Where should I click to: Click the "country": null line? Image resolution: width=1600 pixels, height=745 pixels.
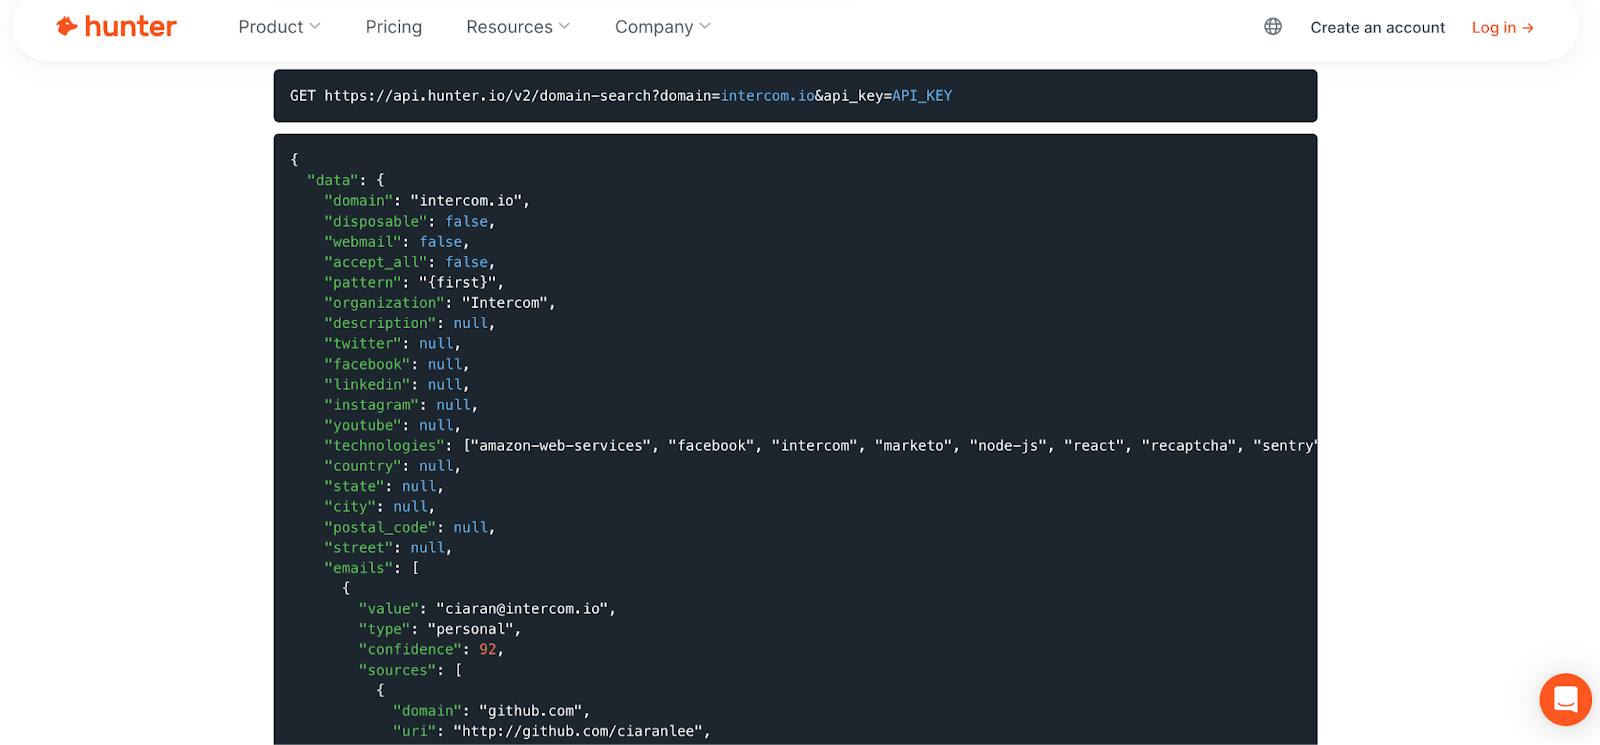click(x=392, y=466)
